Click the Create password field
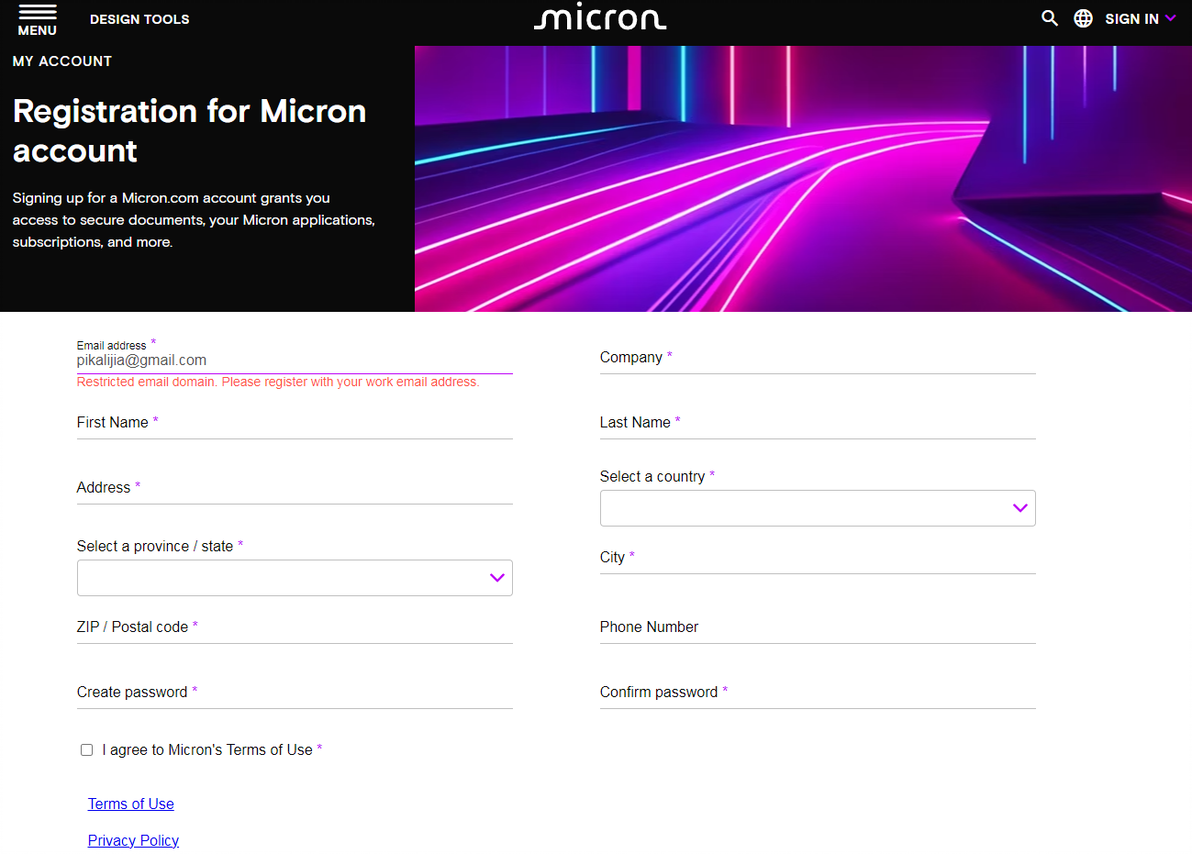1192x854 pixels. pyautogui.click(x=294, y=693)
